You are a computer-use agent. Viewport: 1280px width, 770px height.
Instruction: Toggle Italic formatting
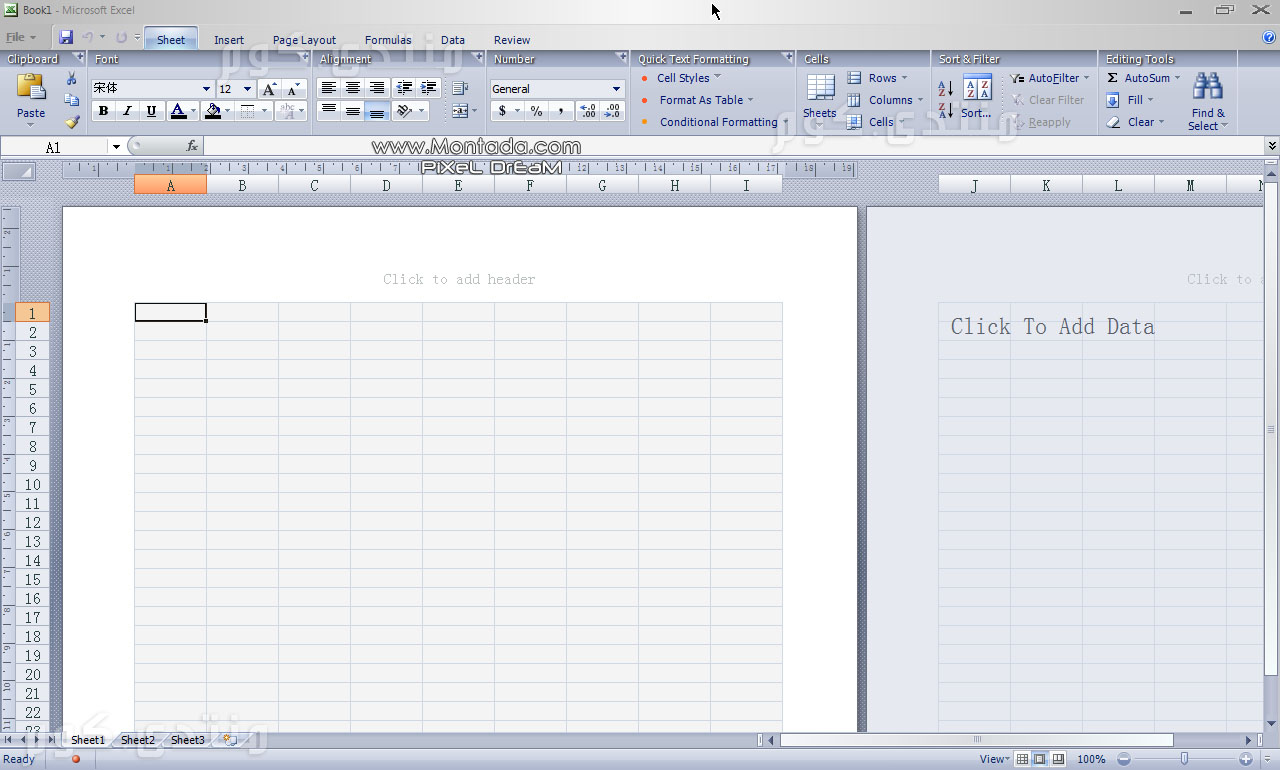pyautogui.click(x=127, y=111)
